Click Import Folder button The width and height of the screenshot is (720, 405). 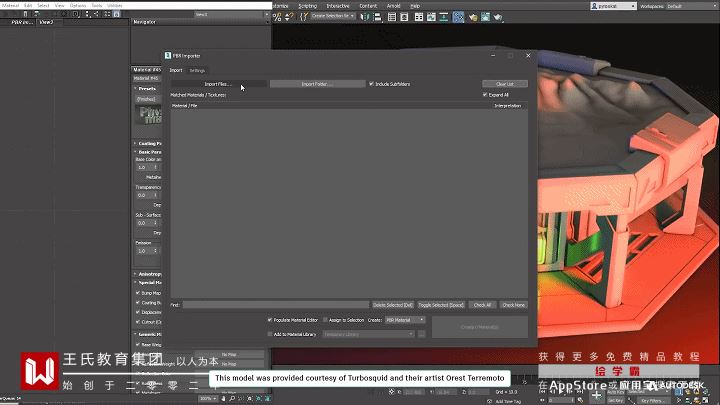coord(317,84)
